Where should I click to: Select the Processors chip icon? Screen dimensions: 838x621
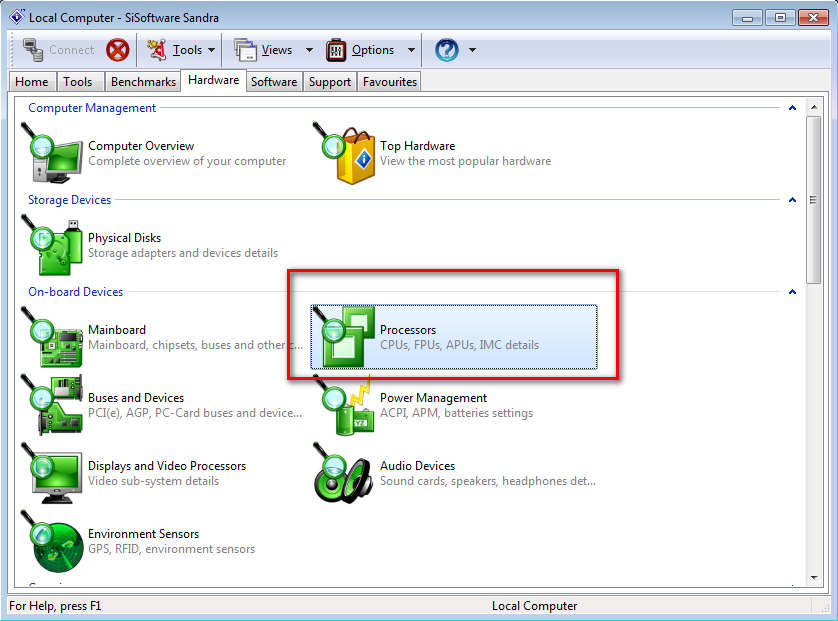[x=344, y=337]
